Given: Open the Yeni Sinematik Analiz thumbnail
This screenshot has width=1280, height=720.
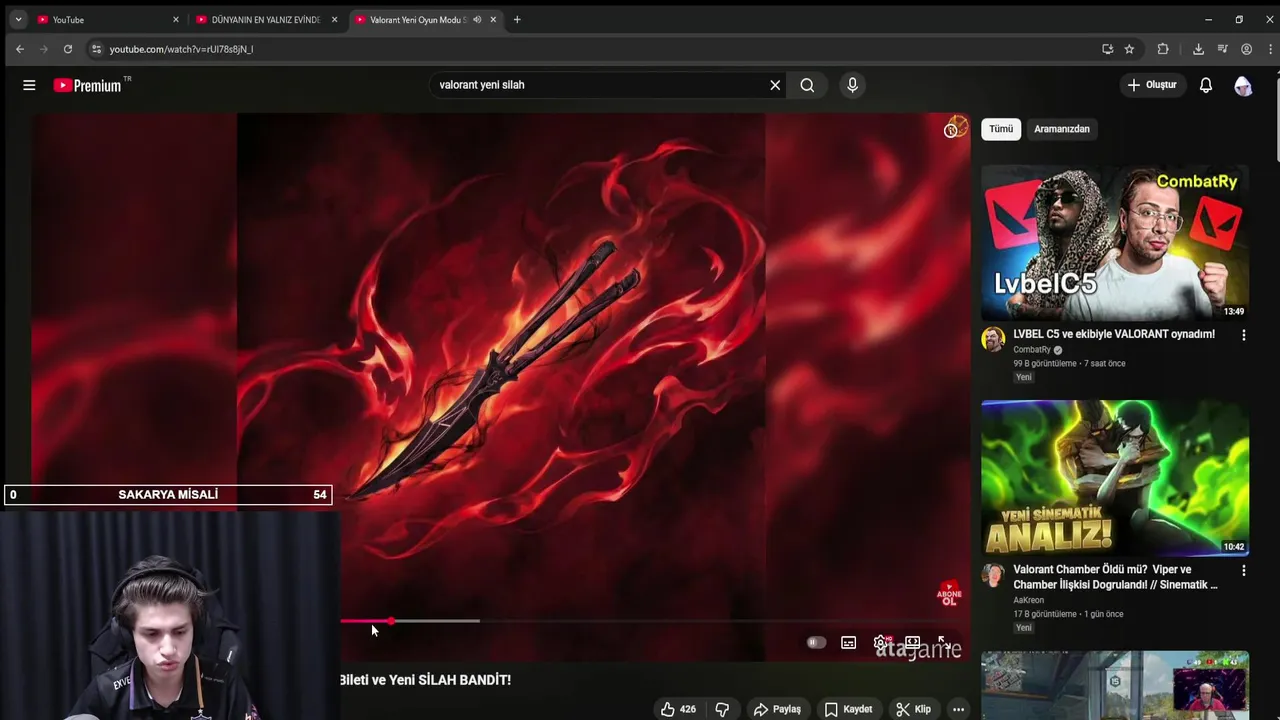Looking at the screenshot, I should pos(1115,478).
